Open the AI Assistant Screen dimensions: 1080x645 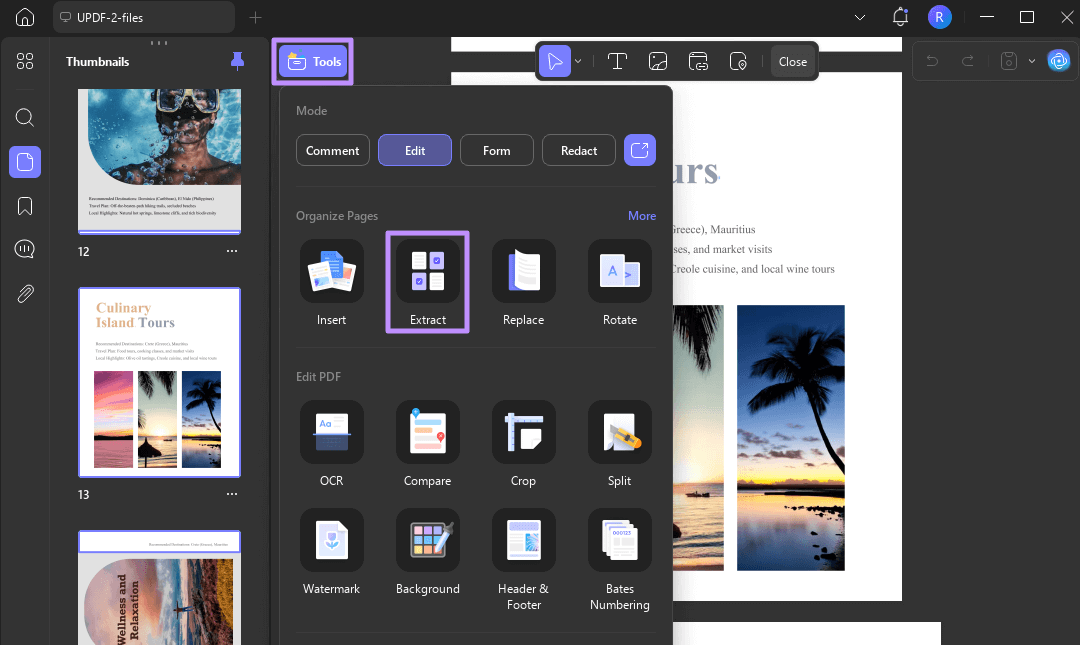tap(1058, 60)
